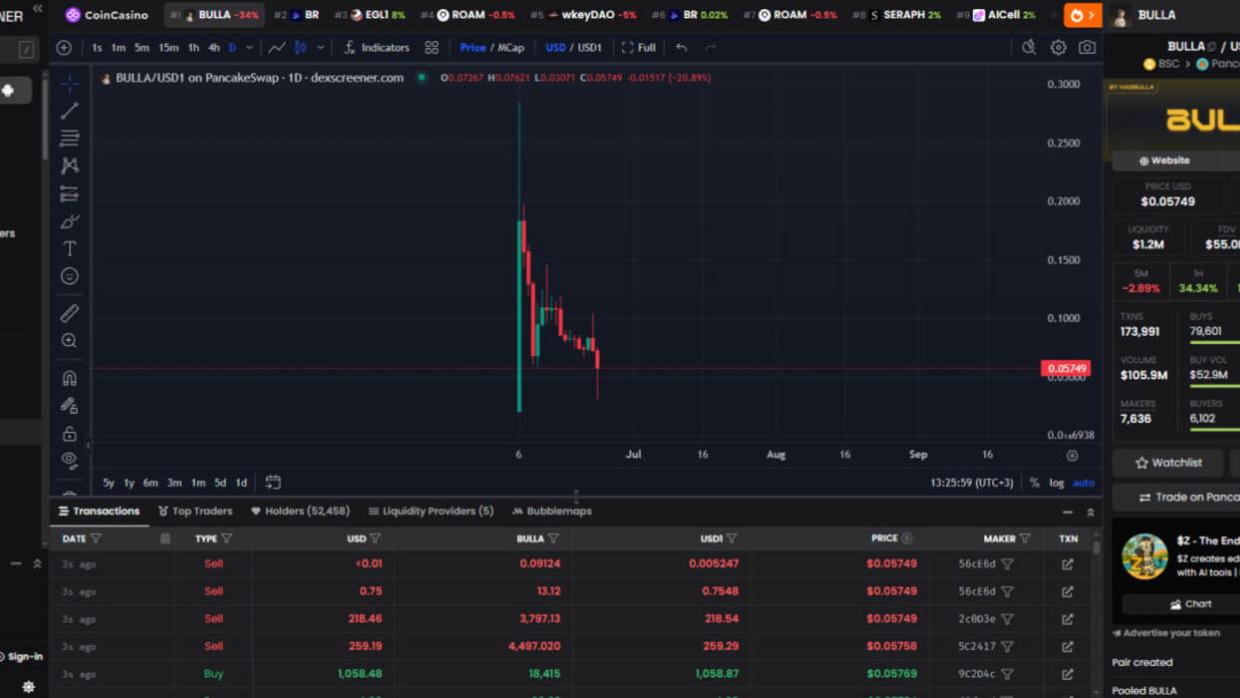Screen dimensions: 1240x698
Task: Select the ruler measure tool
Action: 69,313
